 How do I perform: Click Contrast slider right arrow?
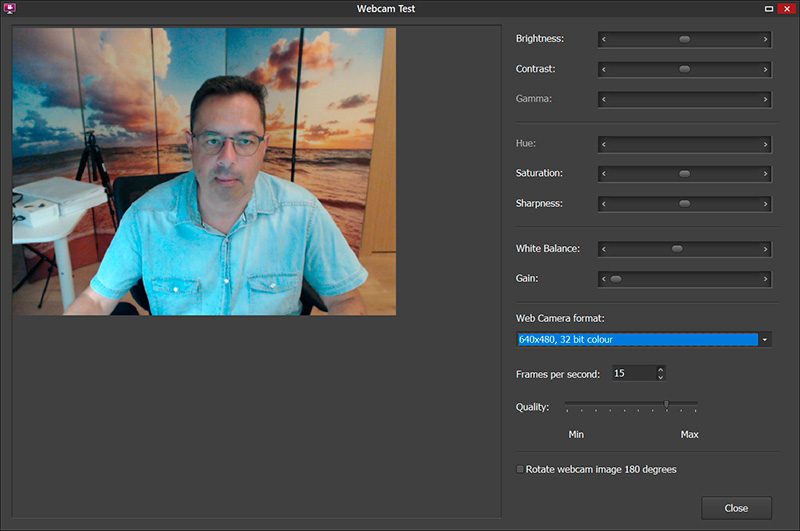coord(765,69)
